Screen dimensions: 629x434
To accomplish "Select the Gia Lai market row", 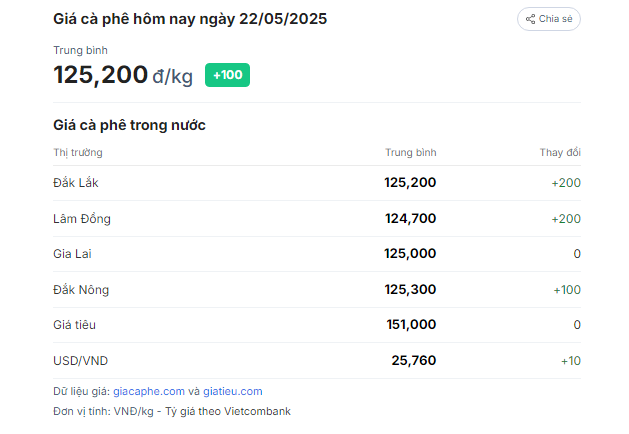I will click(317, 254).
